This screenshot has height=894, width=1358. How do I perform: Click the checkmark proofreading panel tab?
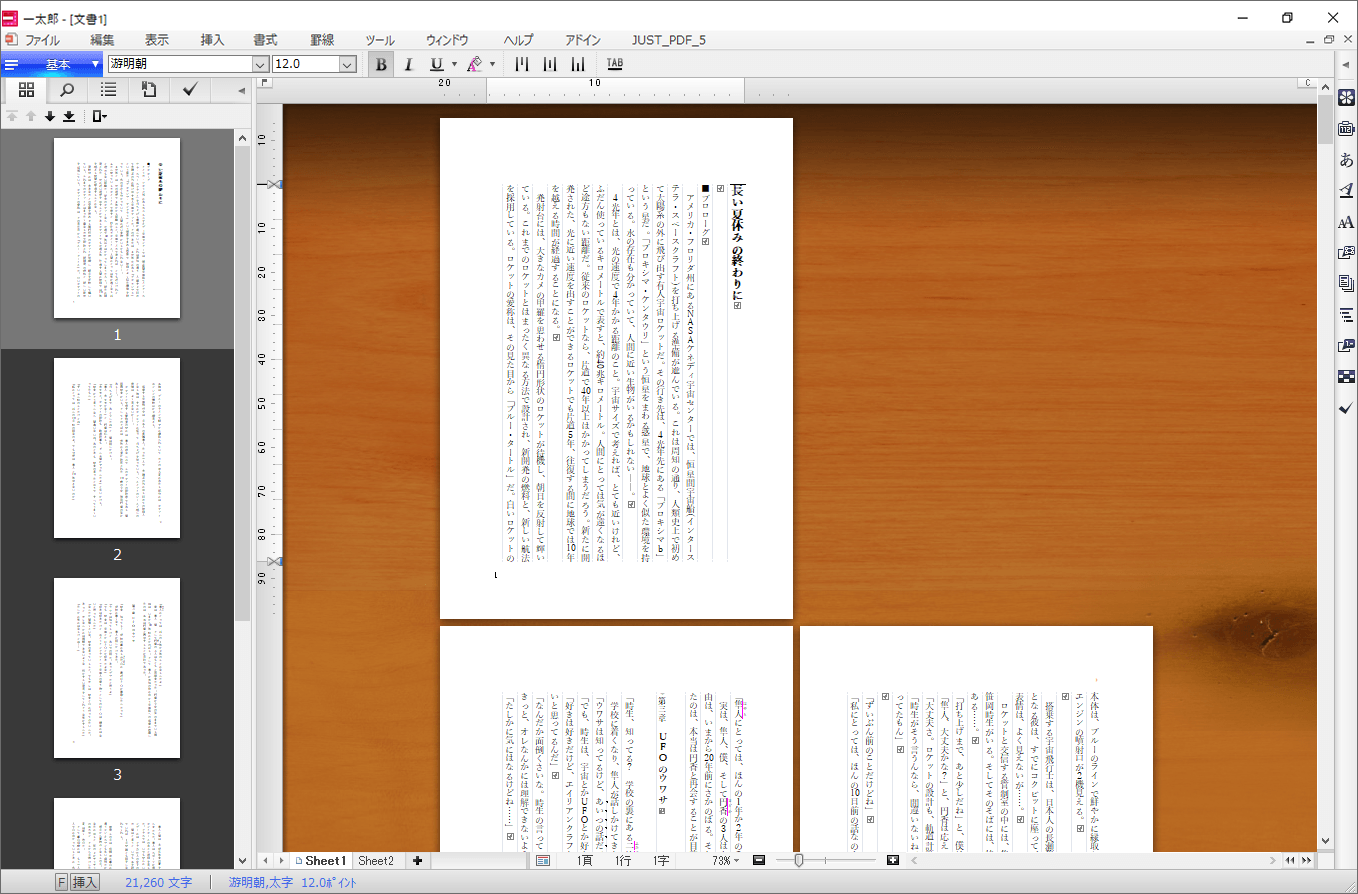pos(189,90)
